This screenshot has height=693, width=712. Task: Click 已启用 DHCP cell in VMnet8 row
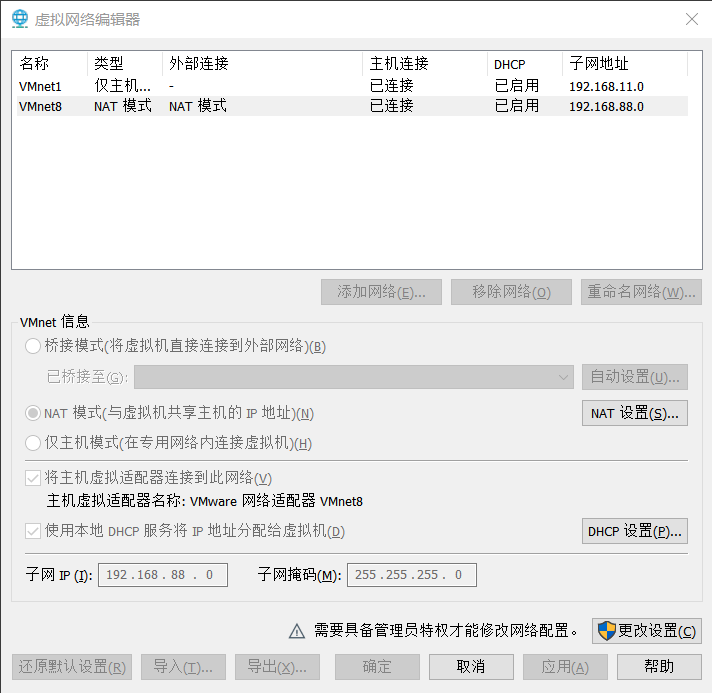coord(517,106)
